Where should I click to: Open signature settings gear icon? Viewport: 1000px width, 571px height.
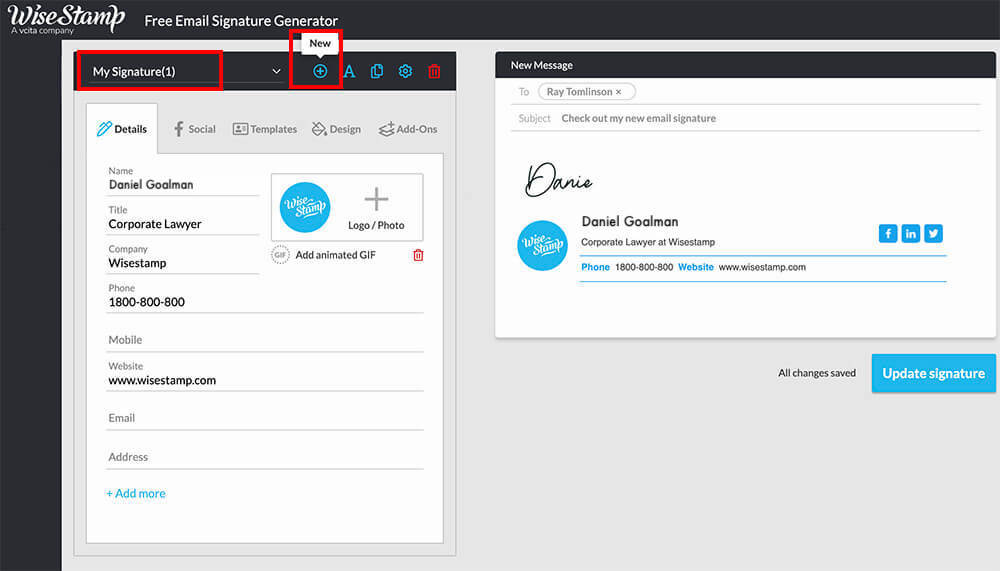coord(405,71)
